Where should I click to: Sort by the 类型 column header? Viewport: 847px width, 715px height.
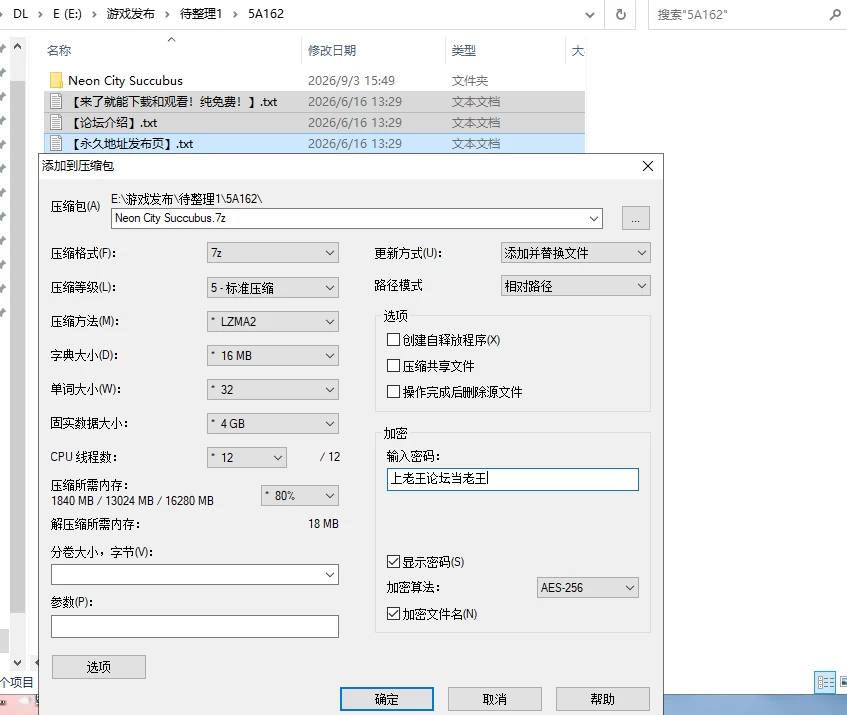pyautogui.click(x=463, y=51)
